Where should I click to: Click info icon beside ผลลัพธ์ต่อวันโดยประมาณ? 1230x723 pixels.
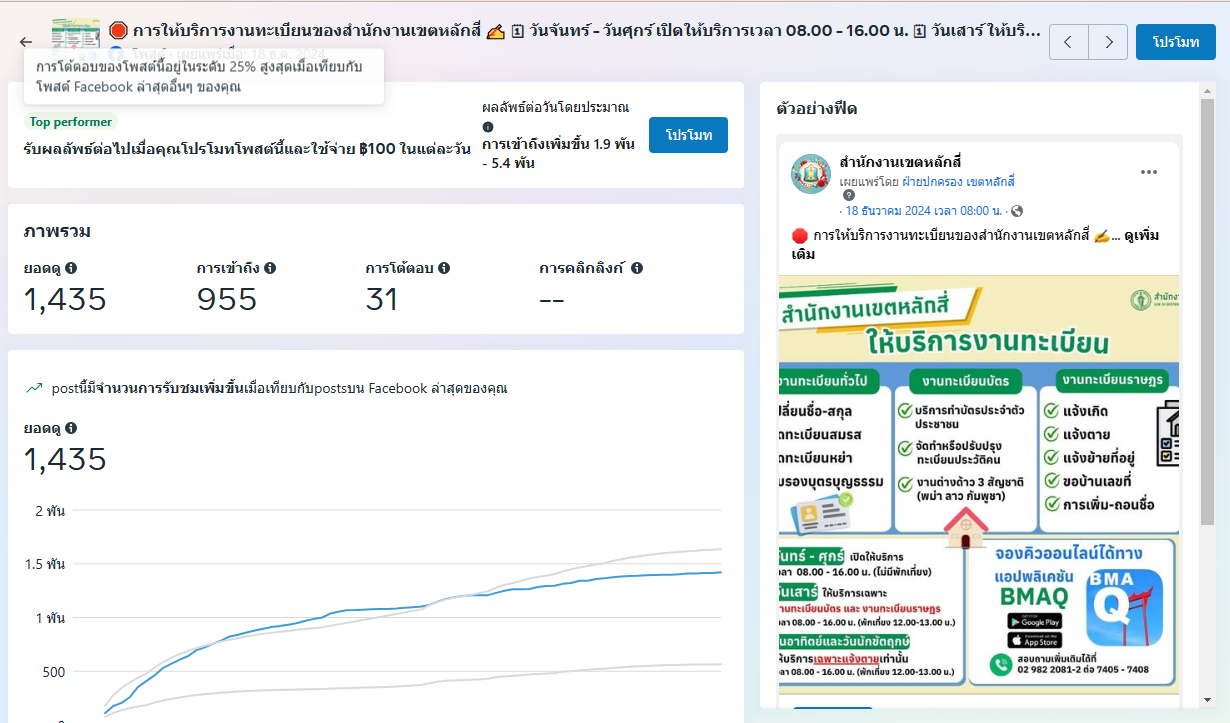(488, 127)
